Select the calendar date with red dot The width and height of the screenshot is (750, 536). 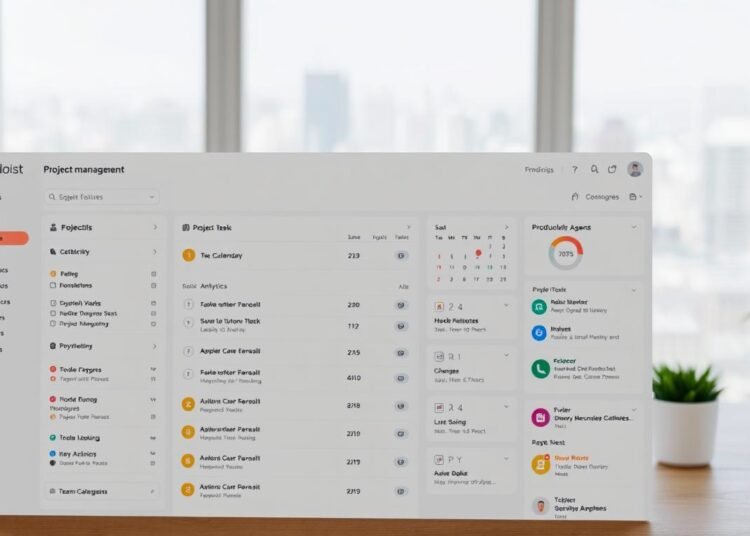478,253
